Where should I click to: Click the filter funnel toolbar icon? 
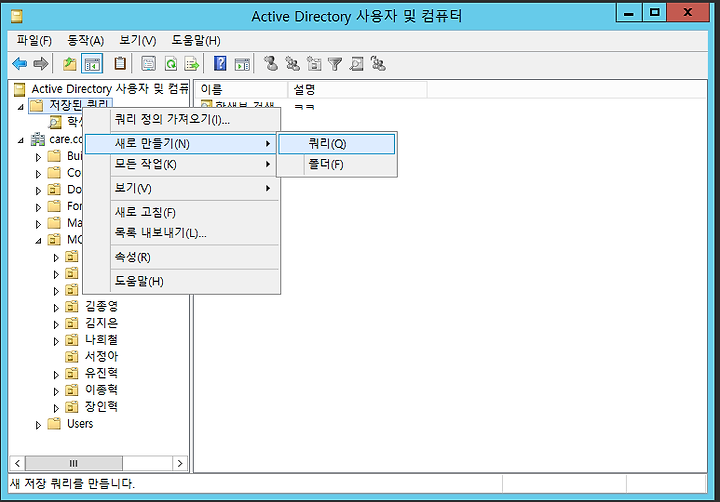coord(335,64)
